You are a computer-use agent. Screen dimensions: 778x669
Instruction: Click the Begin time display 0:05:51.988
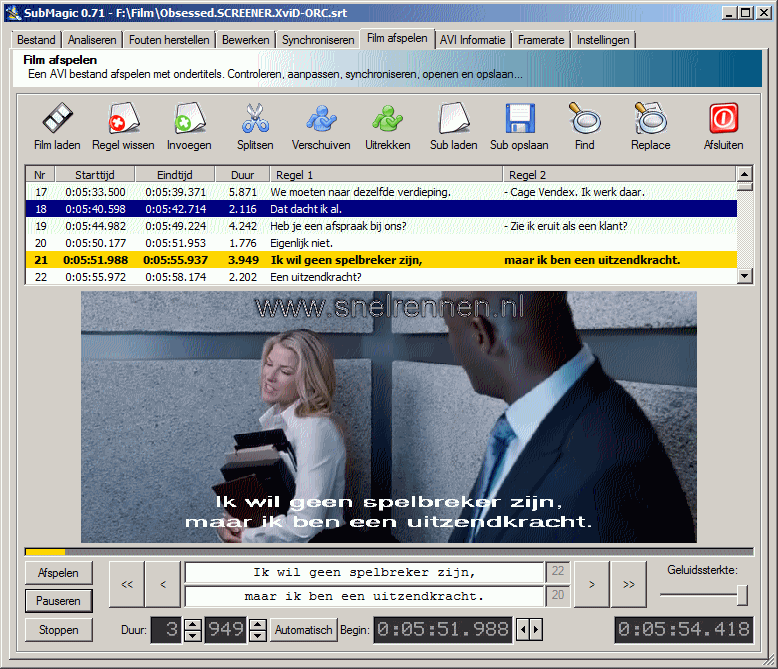point(443,630)
